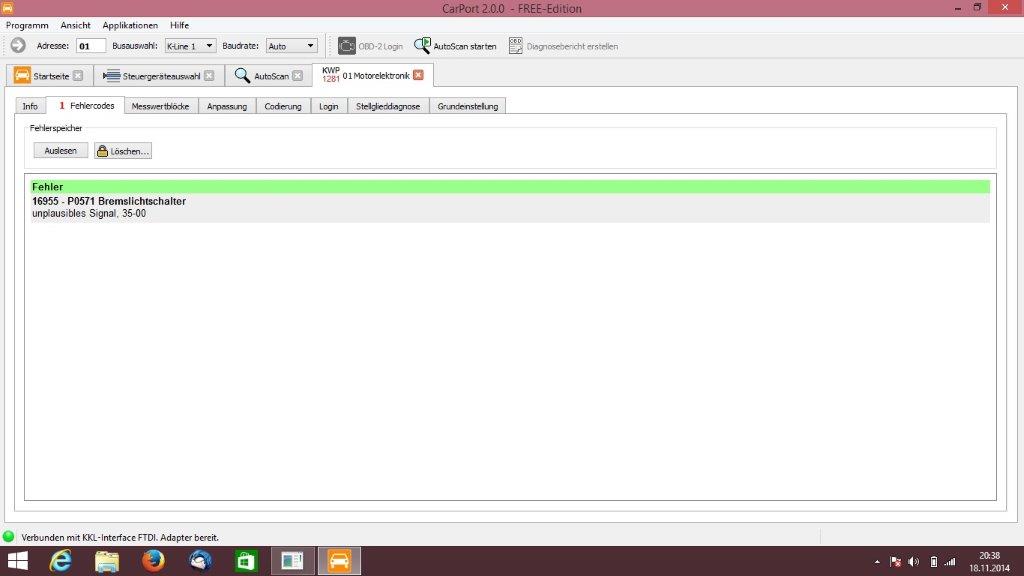Click the locked Löschen... button
This screenshot has width=1024, height=576.
(x=123, y=151)
